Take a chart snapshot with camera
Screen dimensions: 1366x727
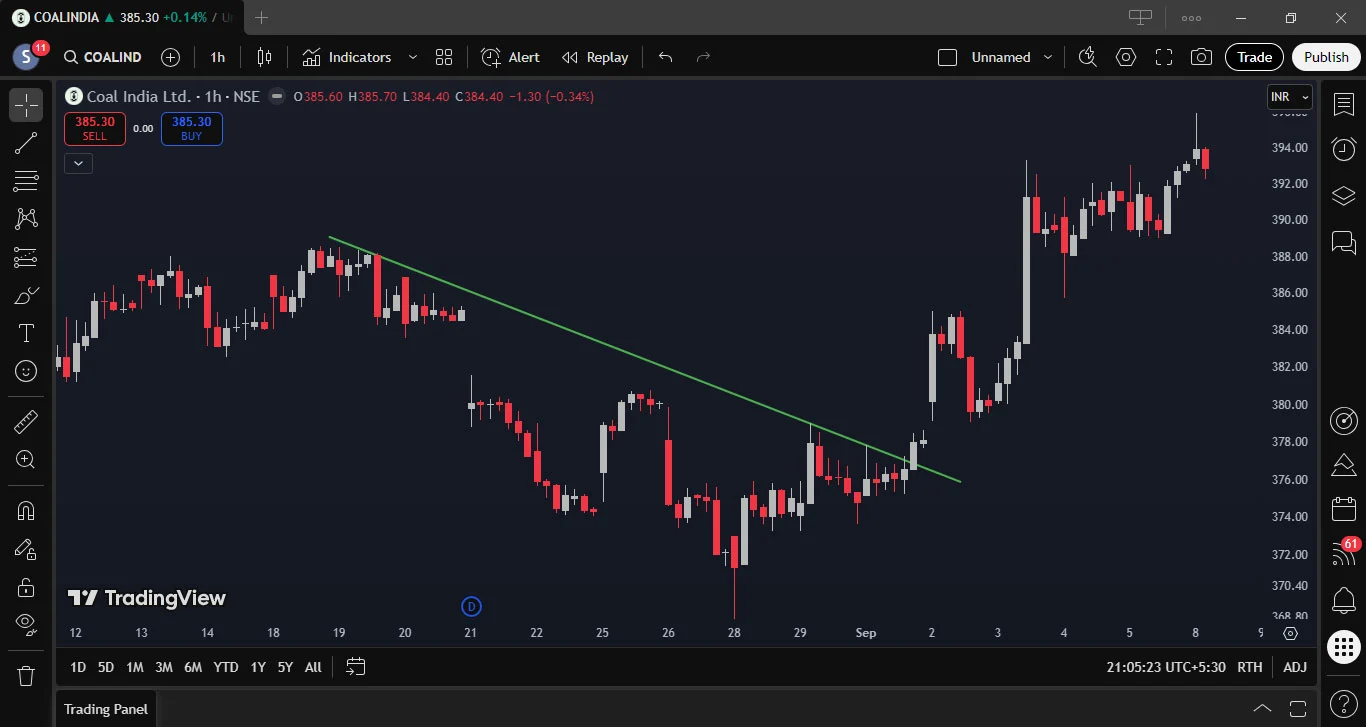[x=1202, y=57]
